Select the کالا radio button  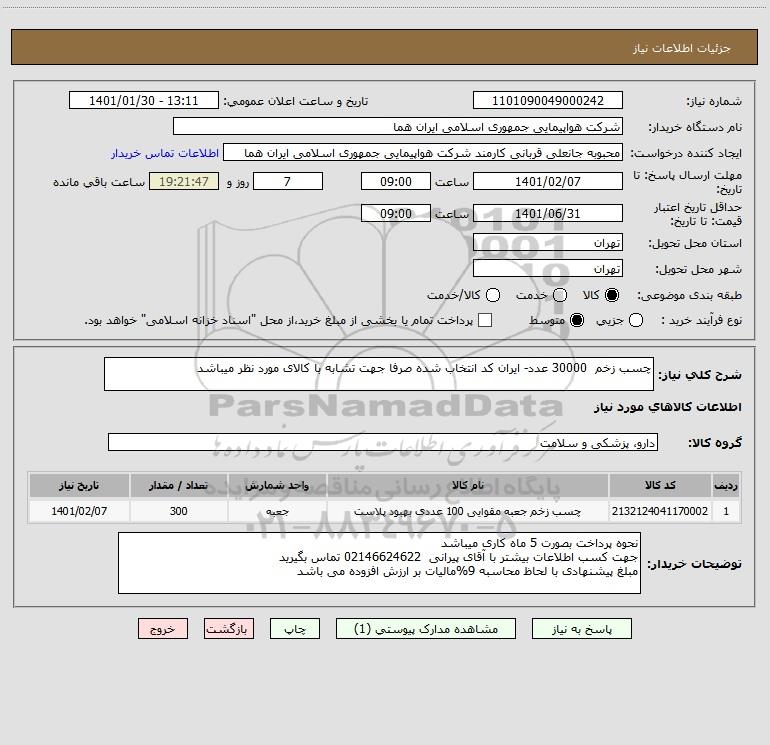612,295
